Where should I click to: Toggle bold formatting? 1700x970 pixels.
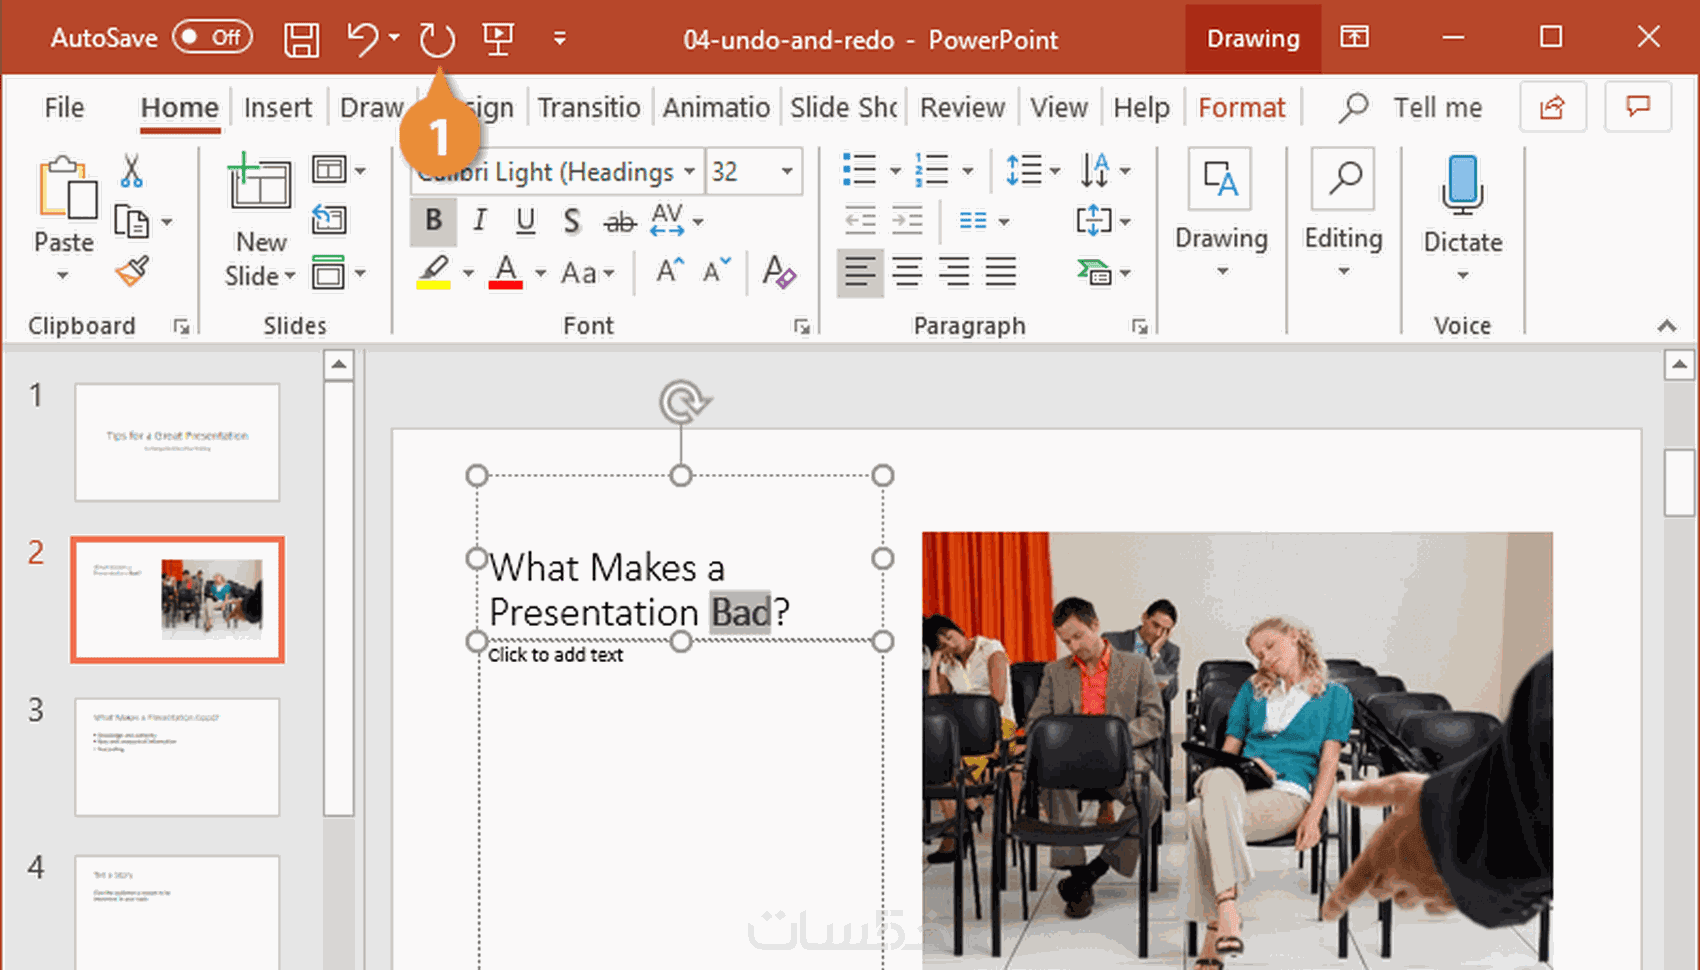point(433,221)
